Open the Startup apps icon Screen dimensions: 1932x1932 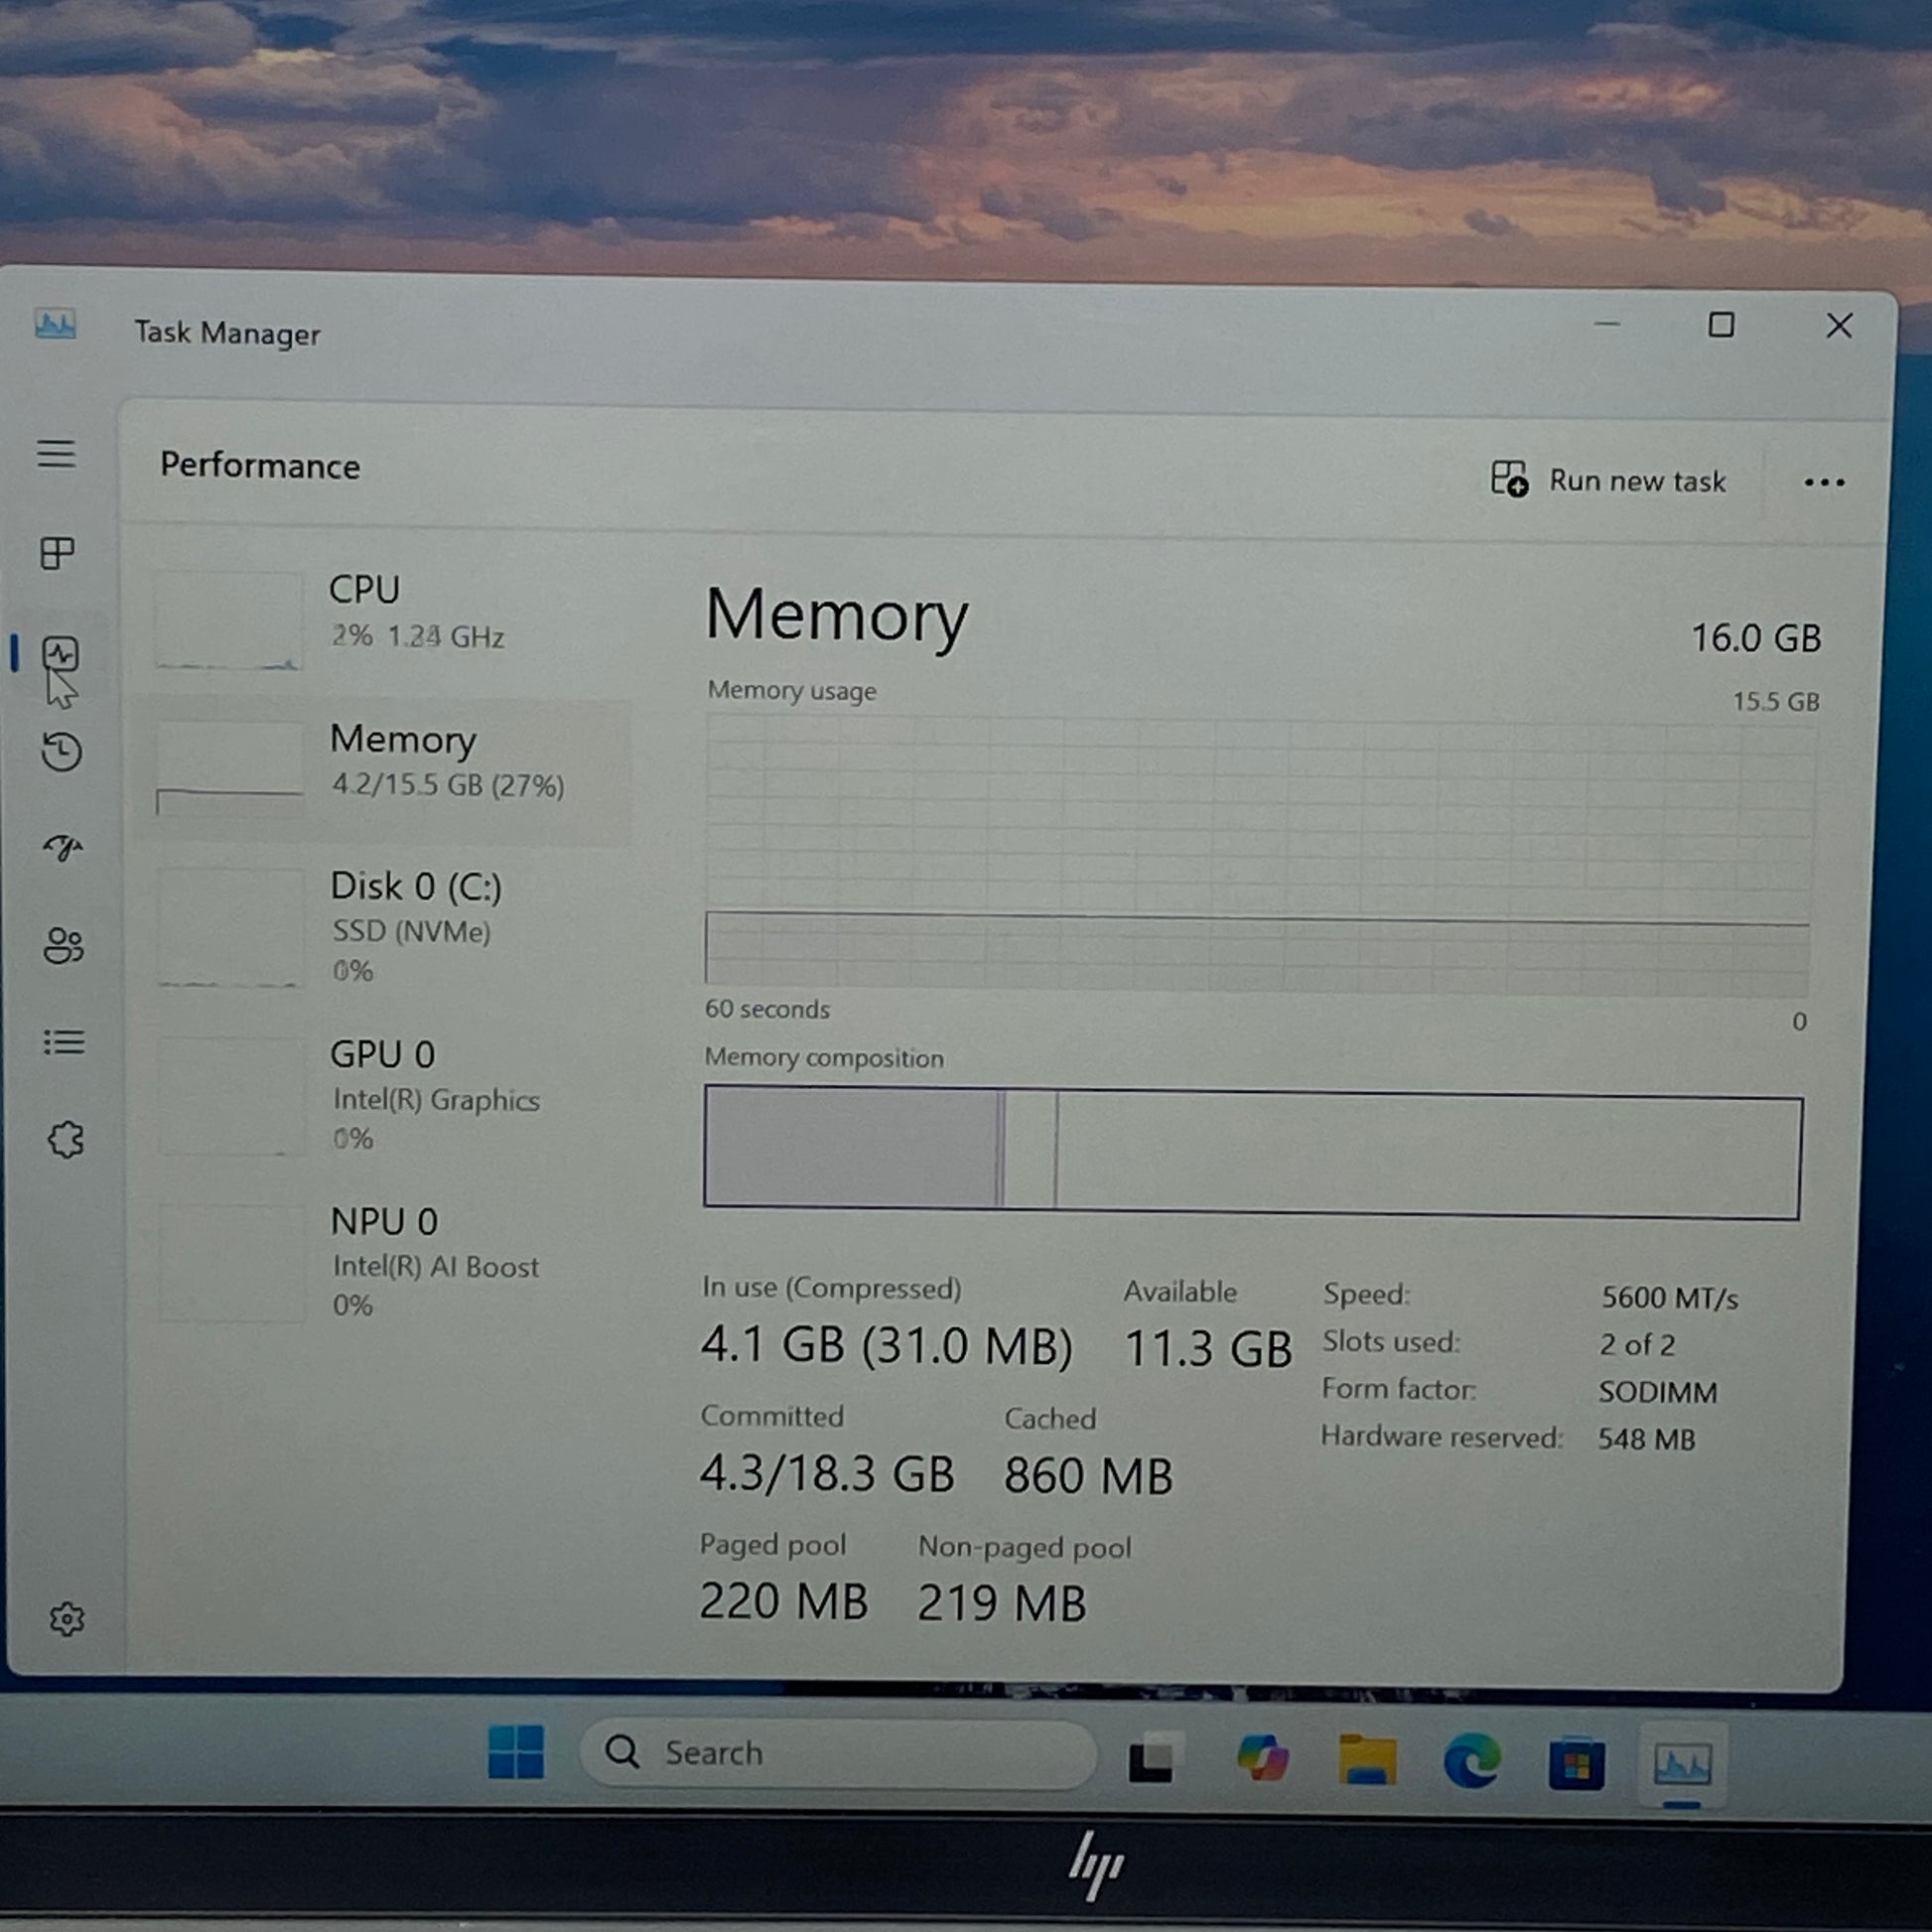pos(63,849)
